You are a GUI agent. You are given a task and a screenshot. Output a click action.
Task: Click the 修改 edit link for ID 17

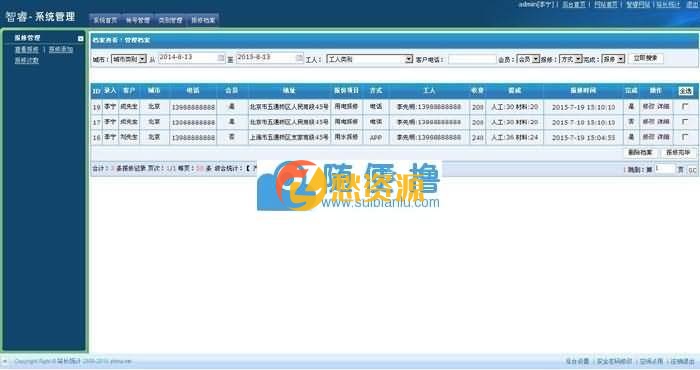pos(648,122)
